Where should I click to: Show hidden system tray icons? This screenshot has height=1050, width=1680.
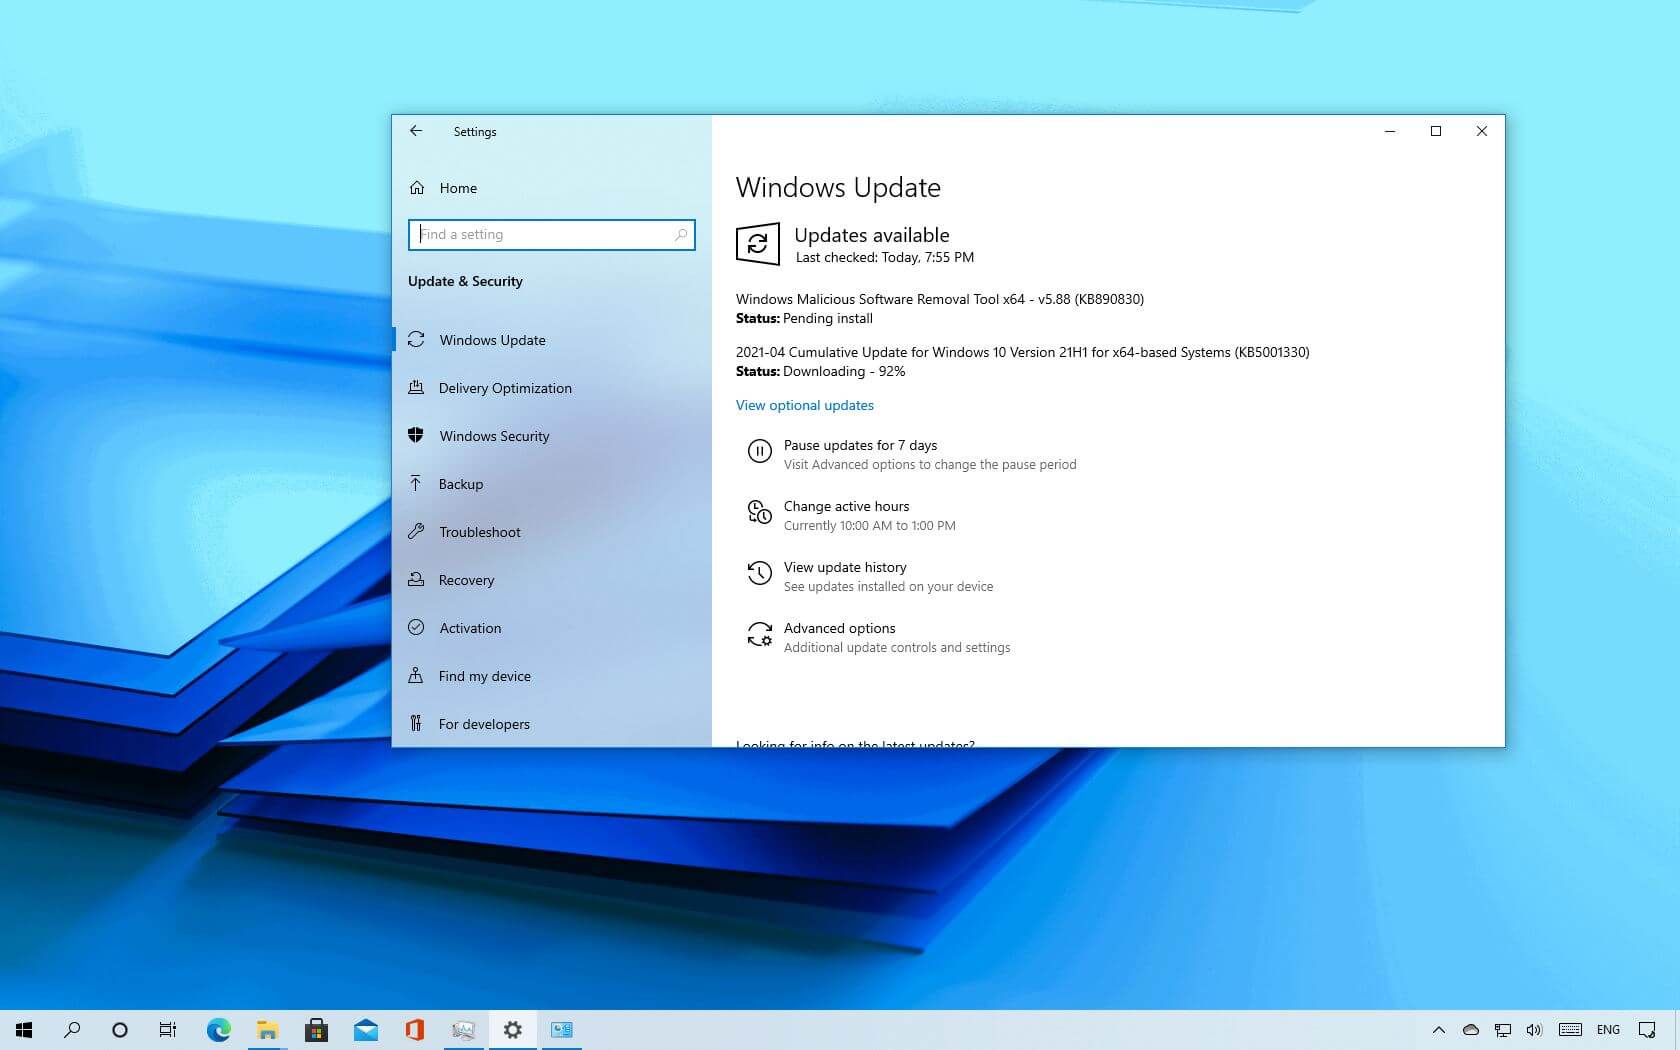tap(1439, 1030)
